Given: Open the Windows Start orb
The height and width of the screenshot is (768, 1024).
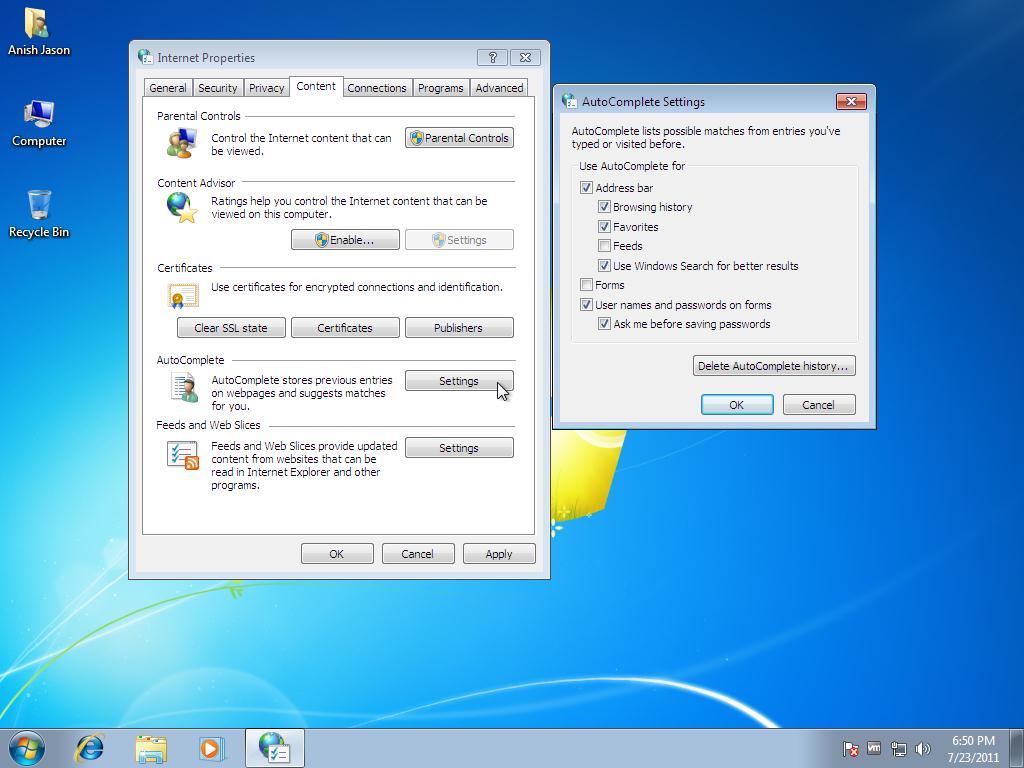Looking at the screenshot, I should (x=26, y=748).
